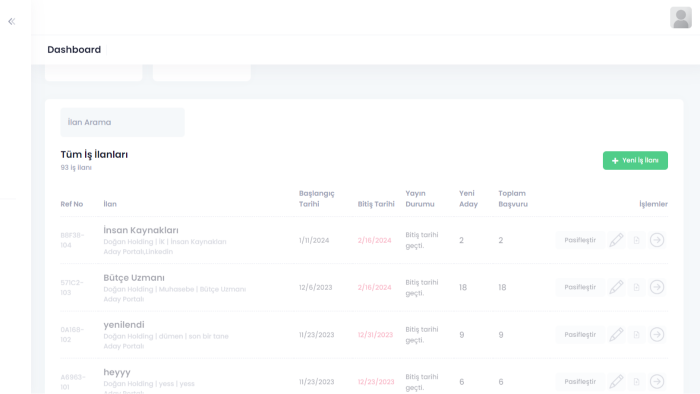Pasifleştir the yenilendi listing

pyautogui.click(x=580, y=335)
